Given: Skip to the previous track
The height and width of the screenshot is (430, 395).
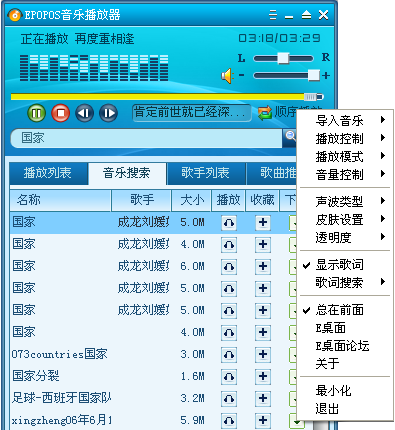Looking at the screenshot, I should [x=84, y=113].
